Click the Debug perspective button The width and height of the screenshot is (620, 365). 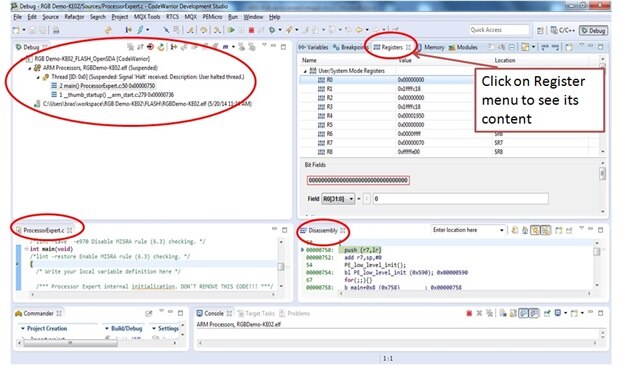point(593,30)
